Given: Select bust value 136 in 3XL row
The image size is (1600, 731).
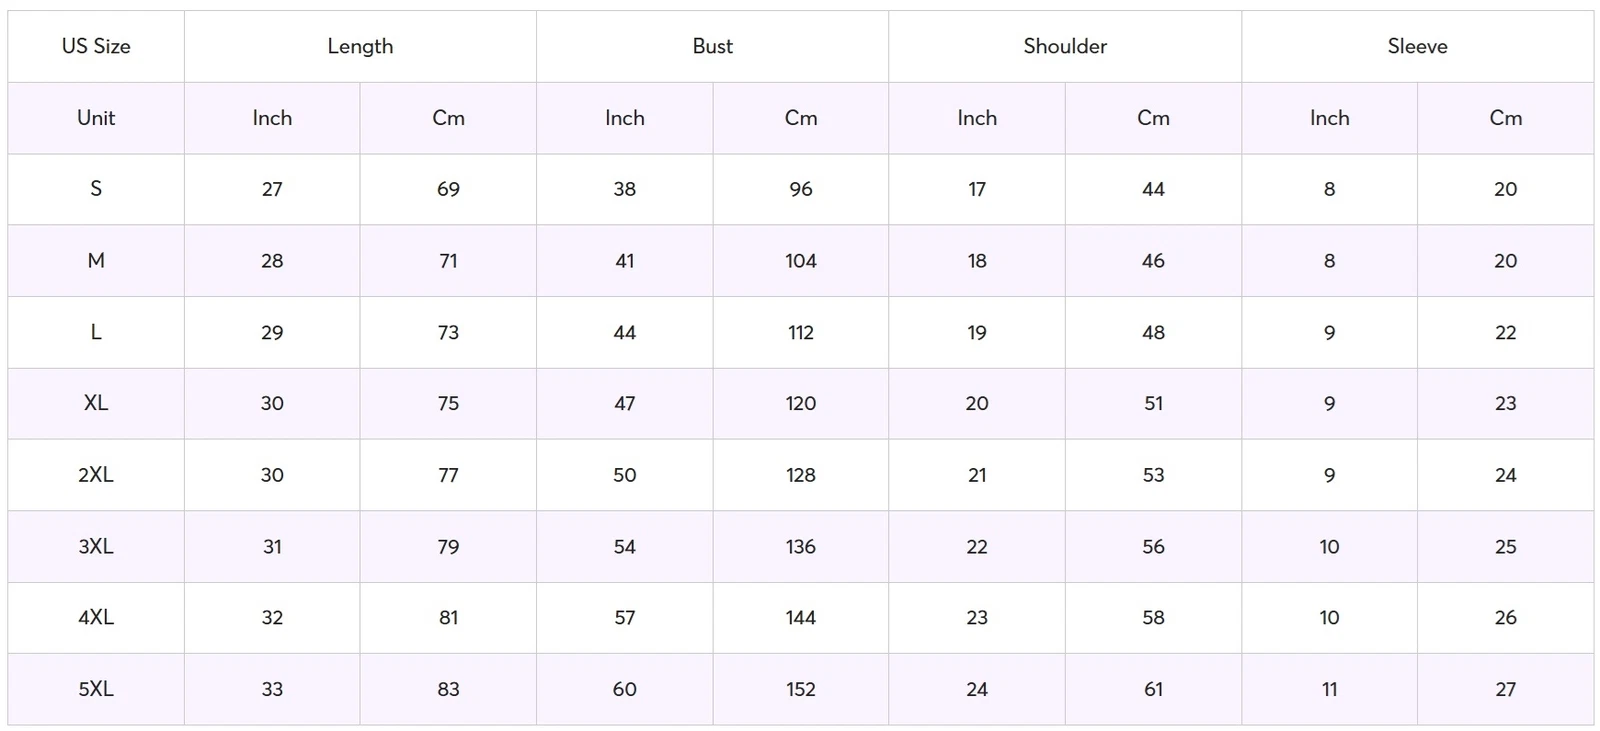Looking at the screenshot, I should tap(800, 546).
